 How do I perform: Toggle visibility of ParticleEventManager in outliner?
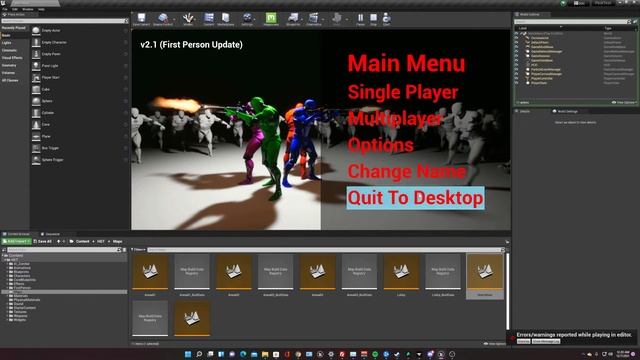pyautogui.click(x=516, y=69)
